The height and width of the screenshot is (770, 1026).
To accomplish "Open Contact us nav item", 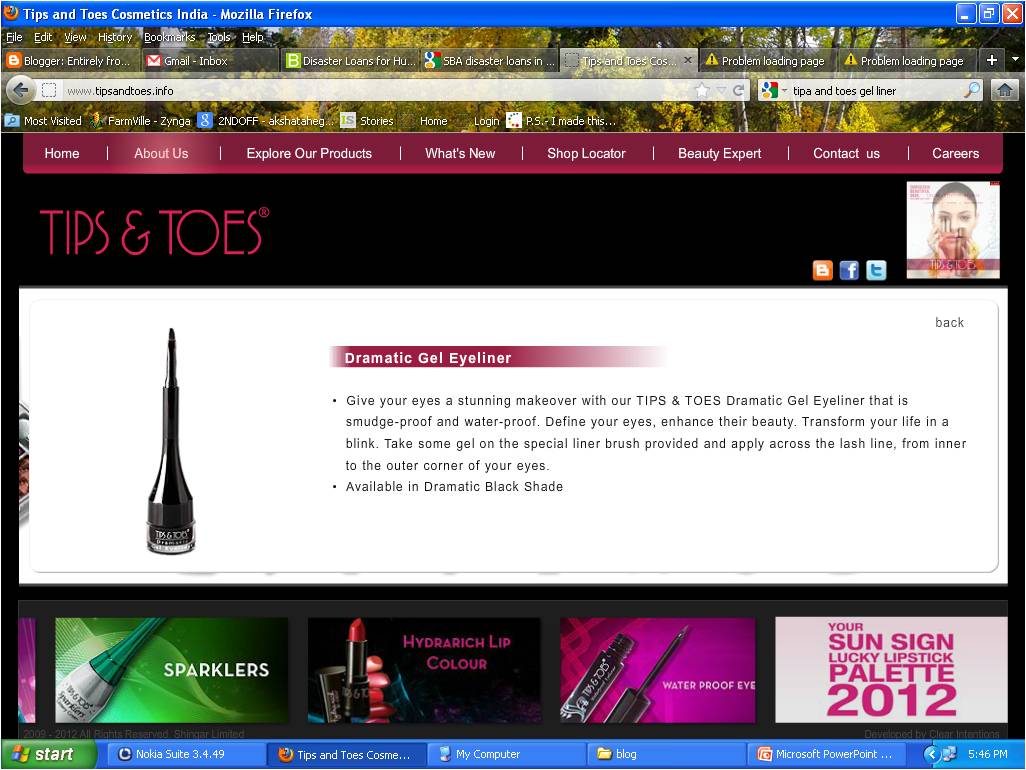I will coord(846,153).
